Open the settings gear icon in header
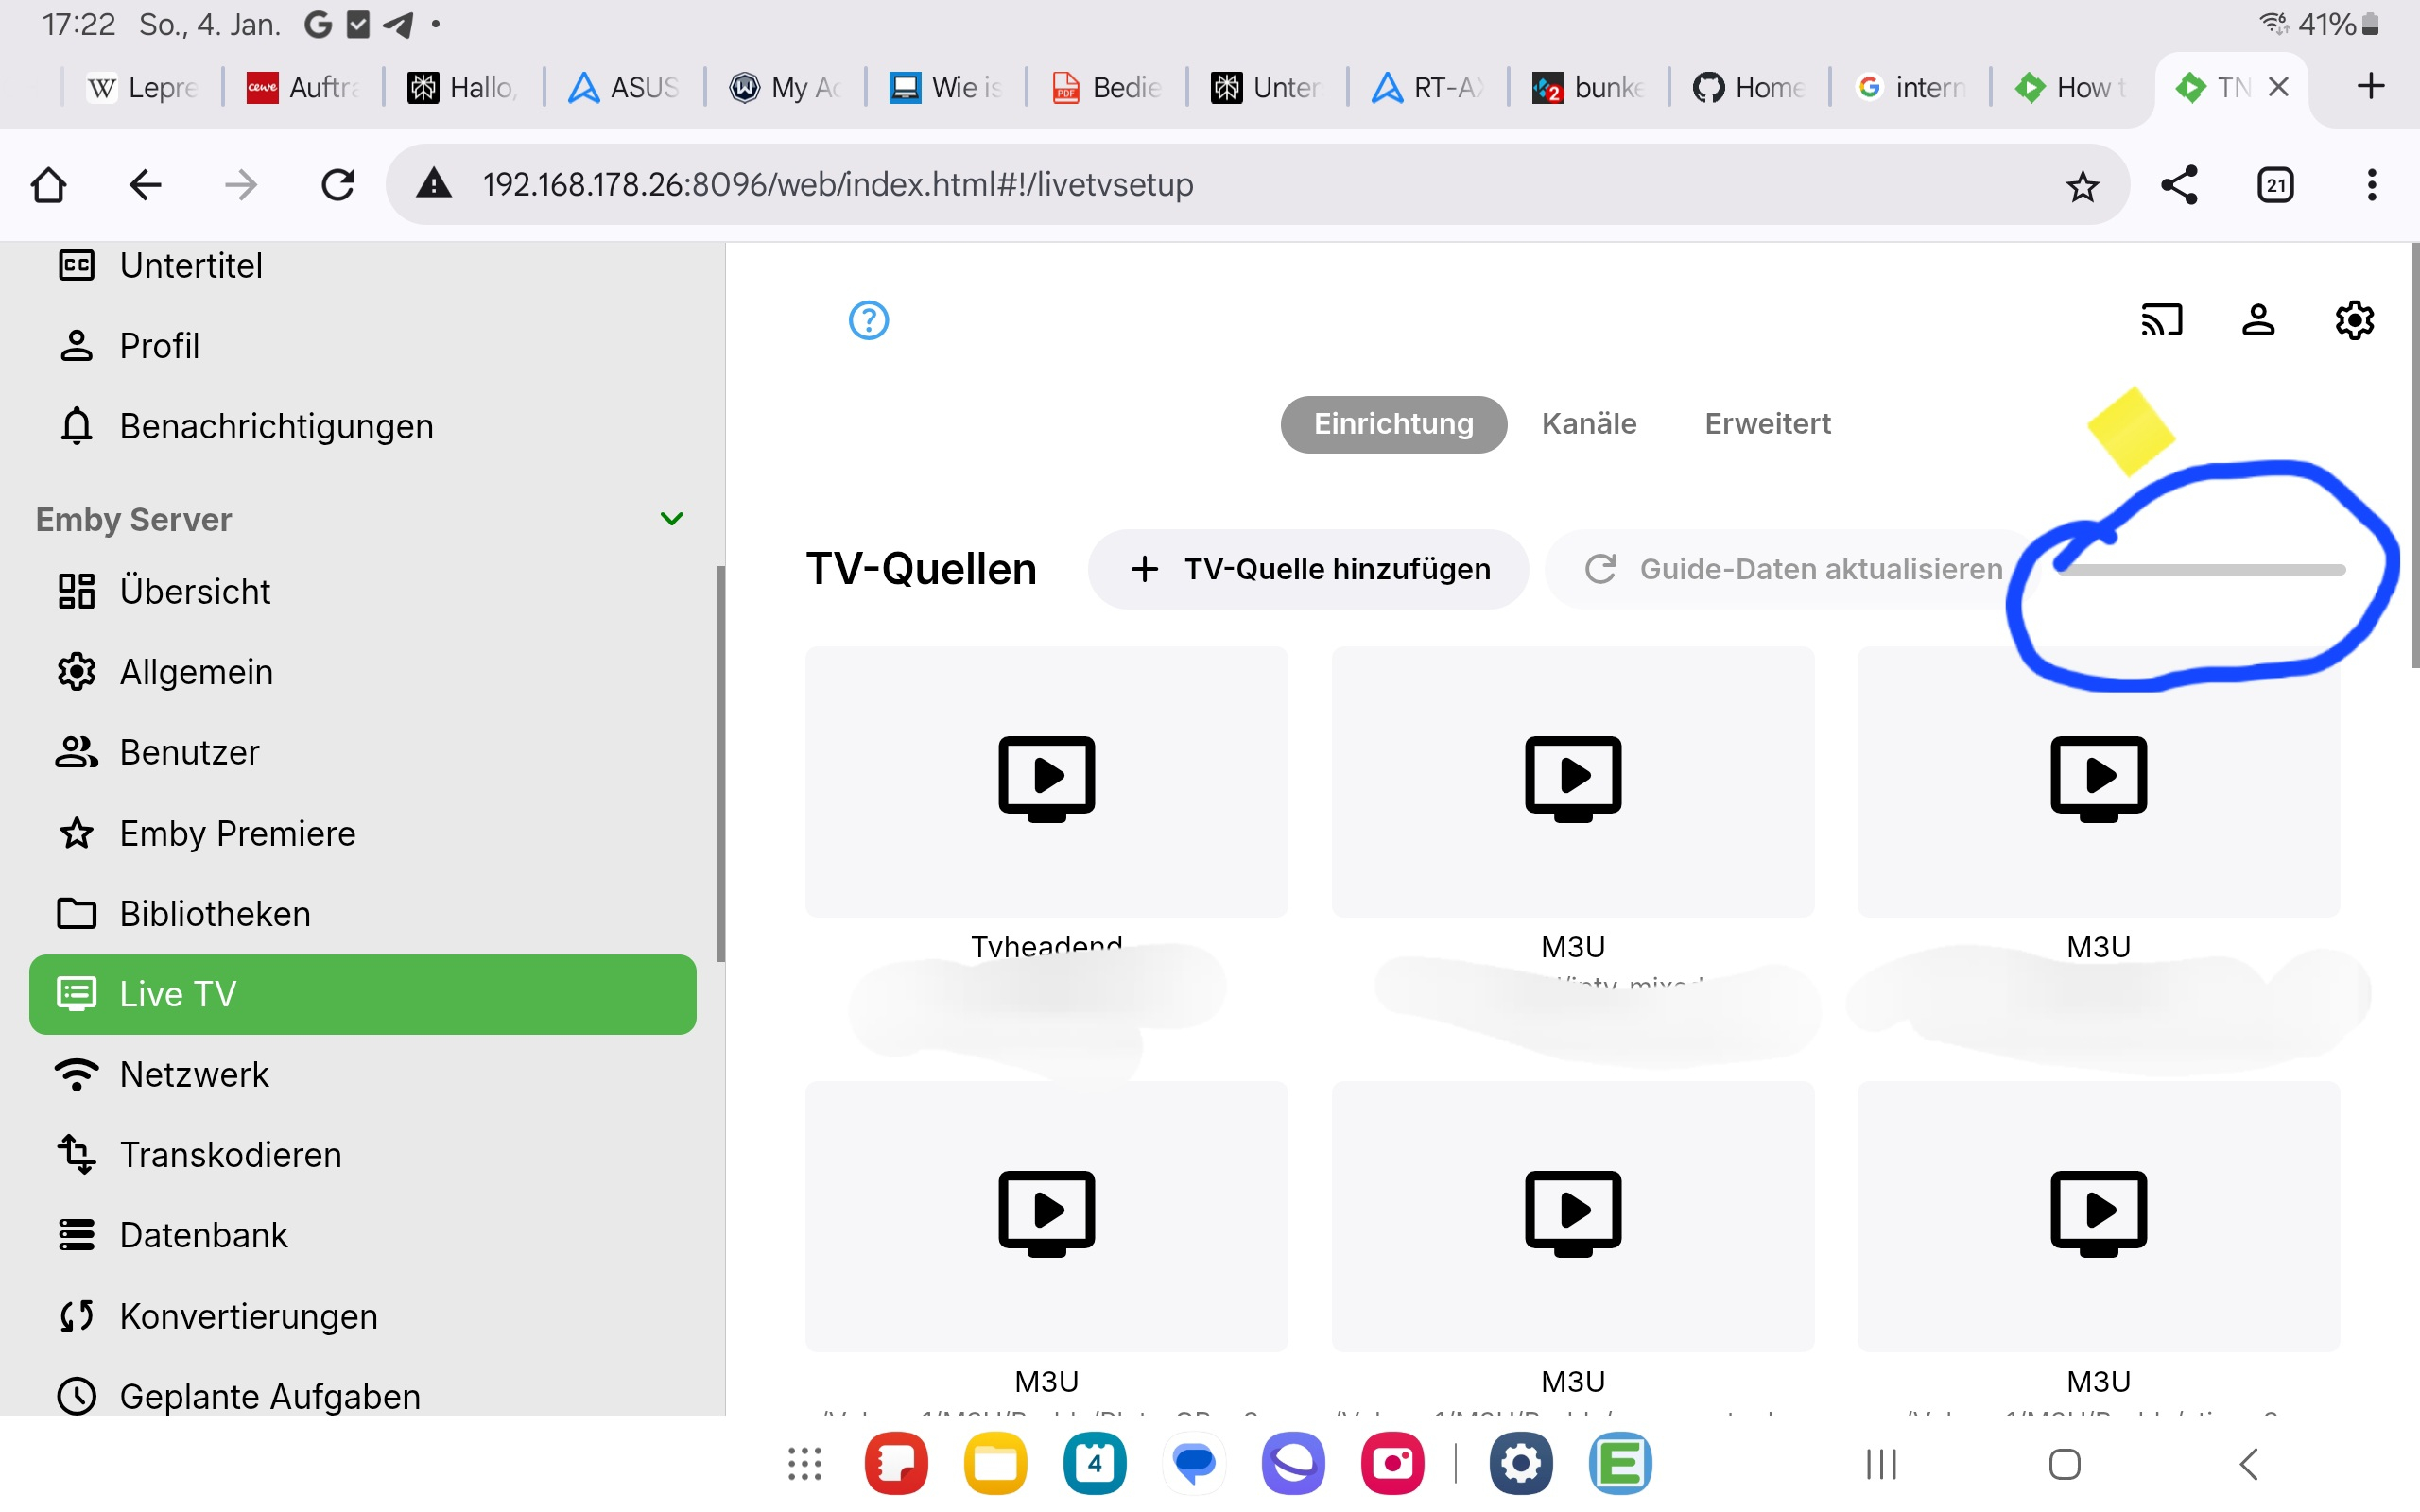 click(2354, 320)
